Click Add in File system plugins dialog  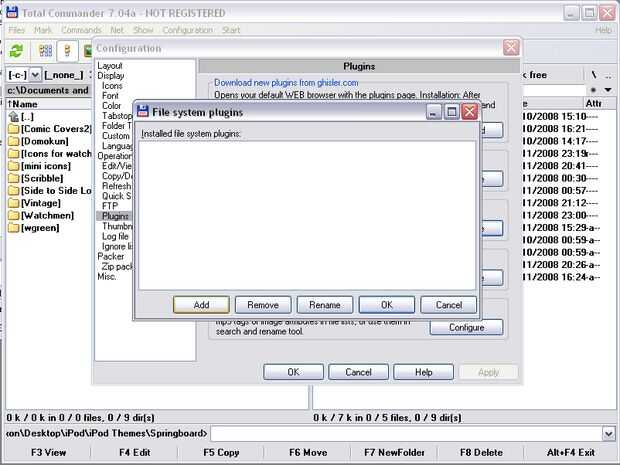tap(201, 305)
